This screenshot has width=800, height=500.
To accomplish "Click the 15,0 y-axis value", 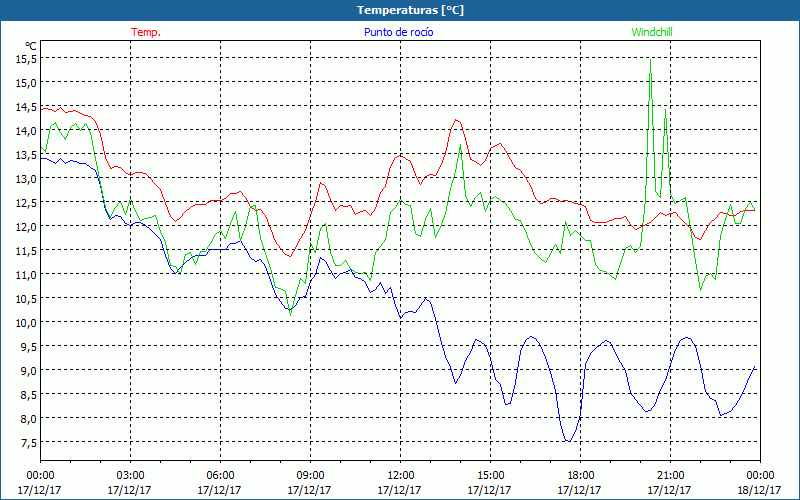I will coord(27,83).
